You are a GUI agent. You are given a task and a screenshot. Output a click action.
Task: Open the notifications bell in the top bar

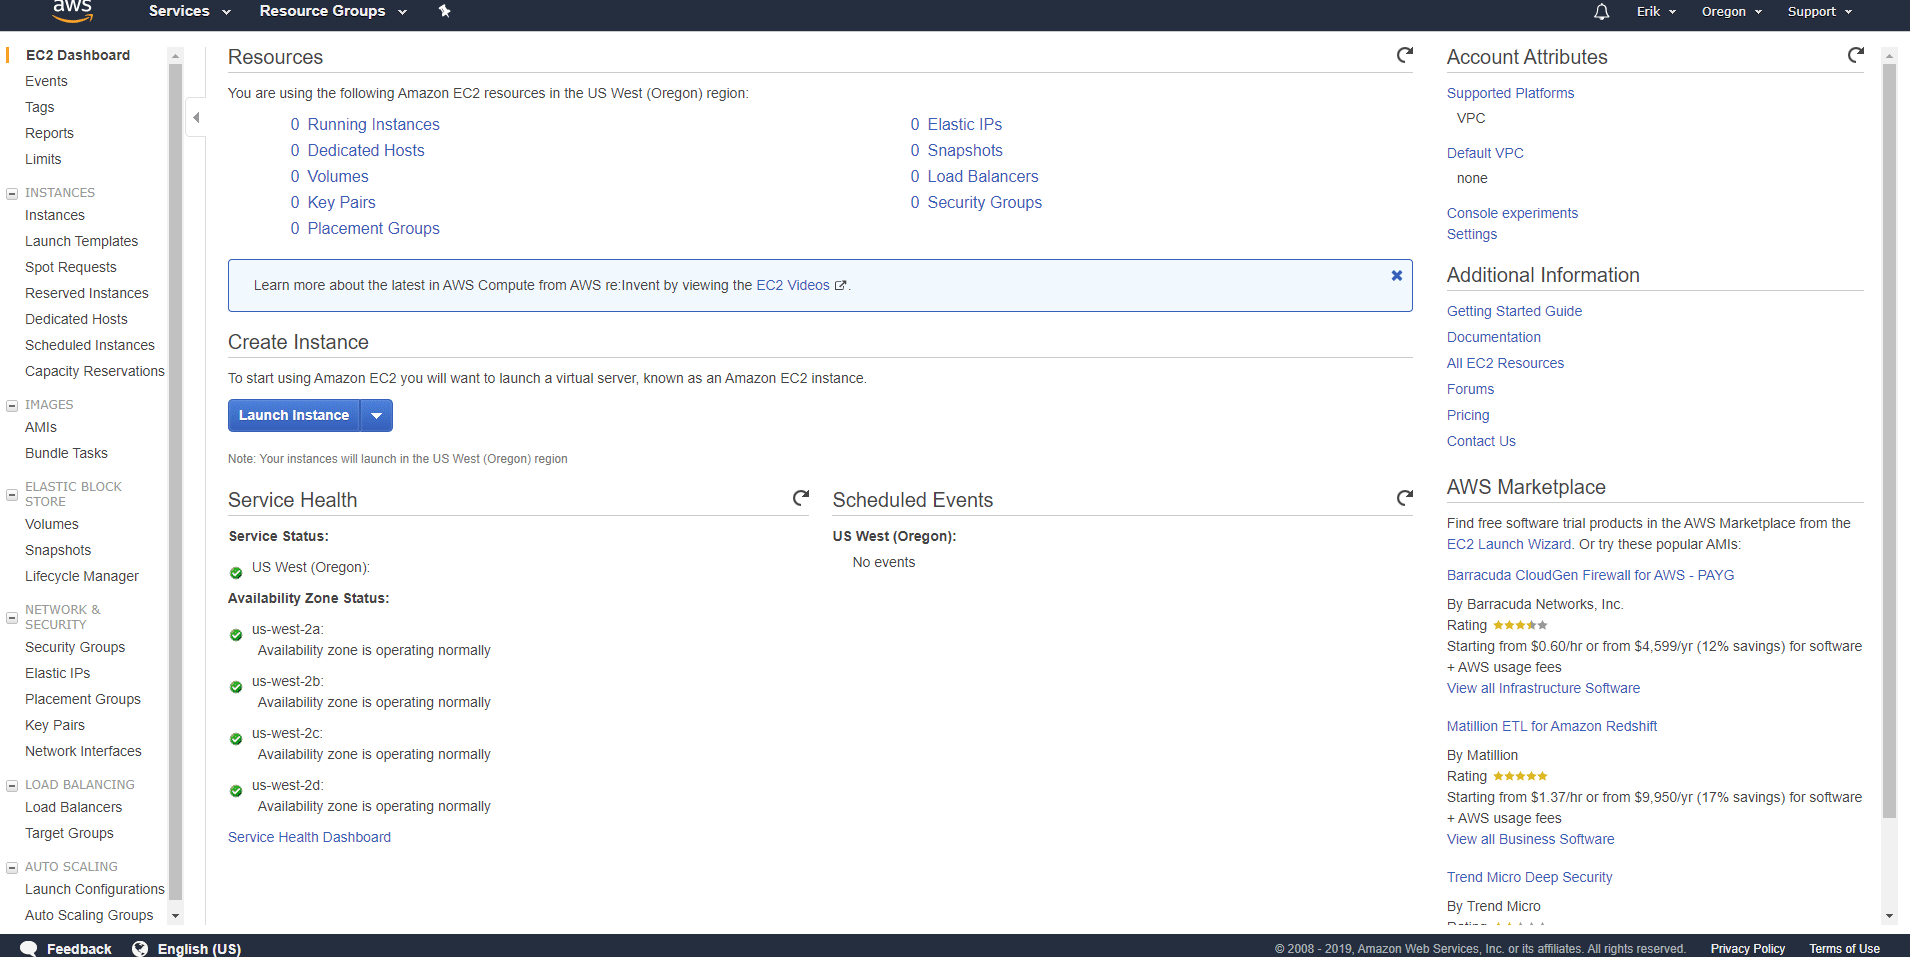tap(1599, 12)
